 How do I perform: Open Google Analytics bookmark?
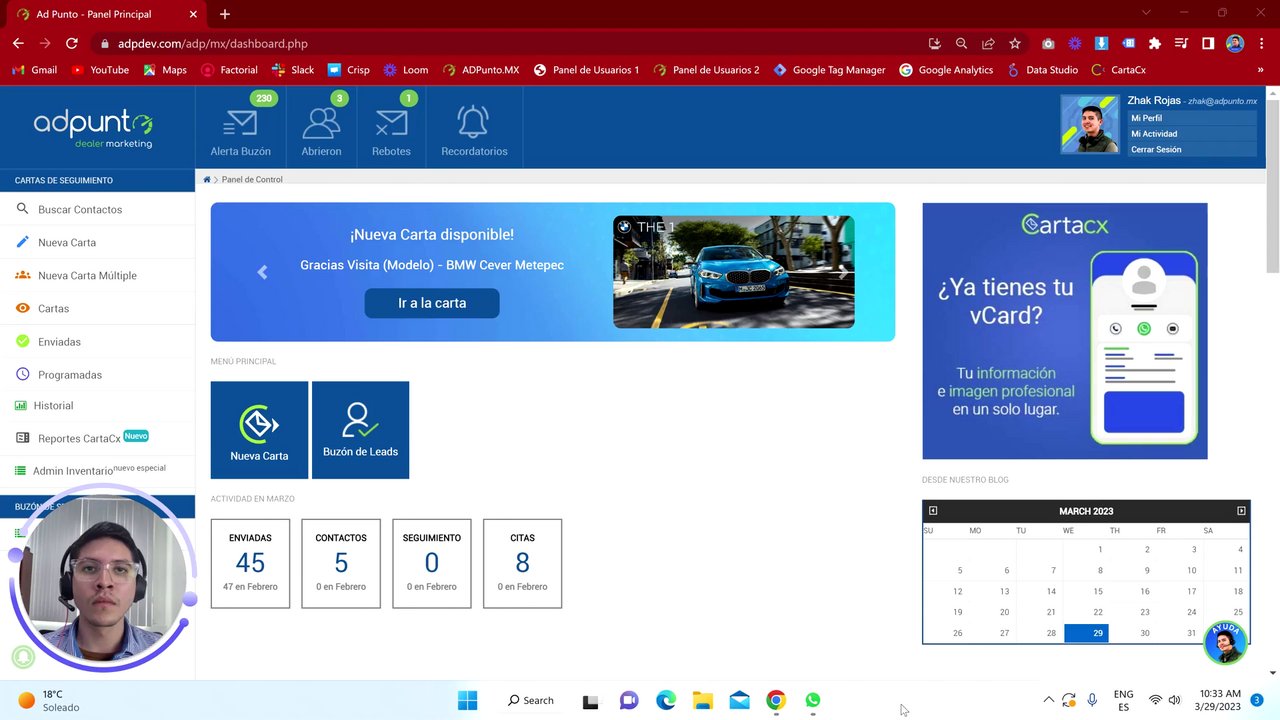pos(946,70)
